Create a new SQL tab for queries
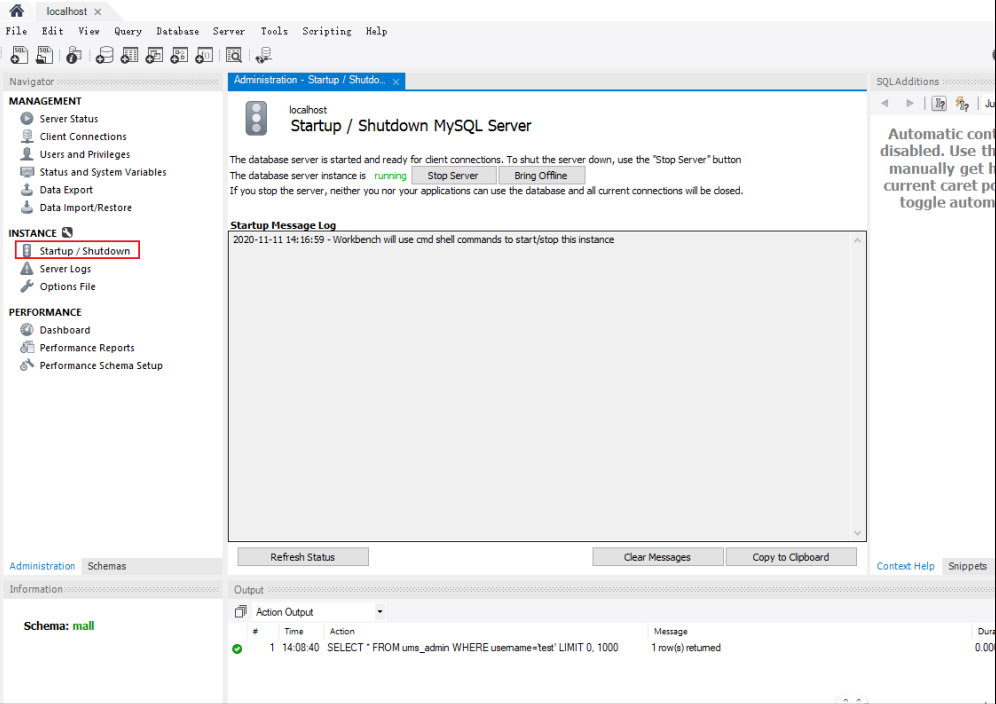 [x=19, y=55]
